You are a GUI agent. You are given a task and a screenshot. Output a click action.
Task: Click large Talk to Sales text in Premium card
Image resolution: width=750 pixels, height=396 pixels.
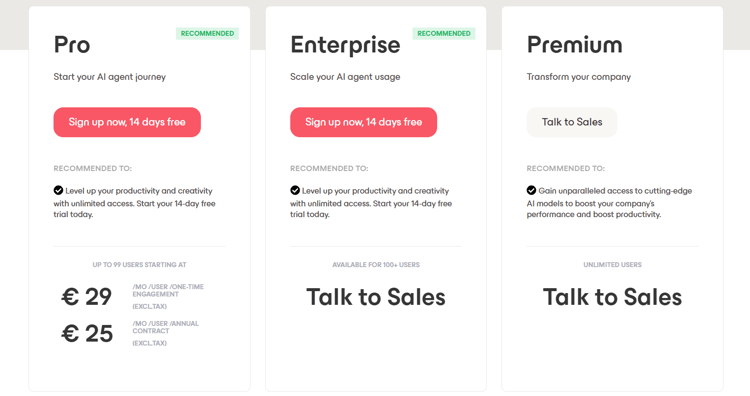coord(612,297)
